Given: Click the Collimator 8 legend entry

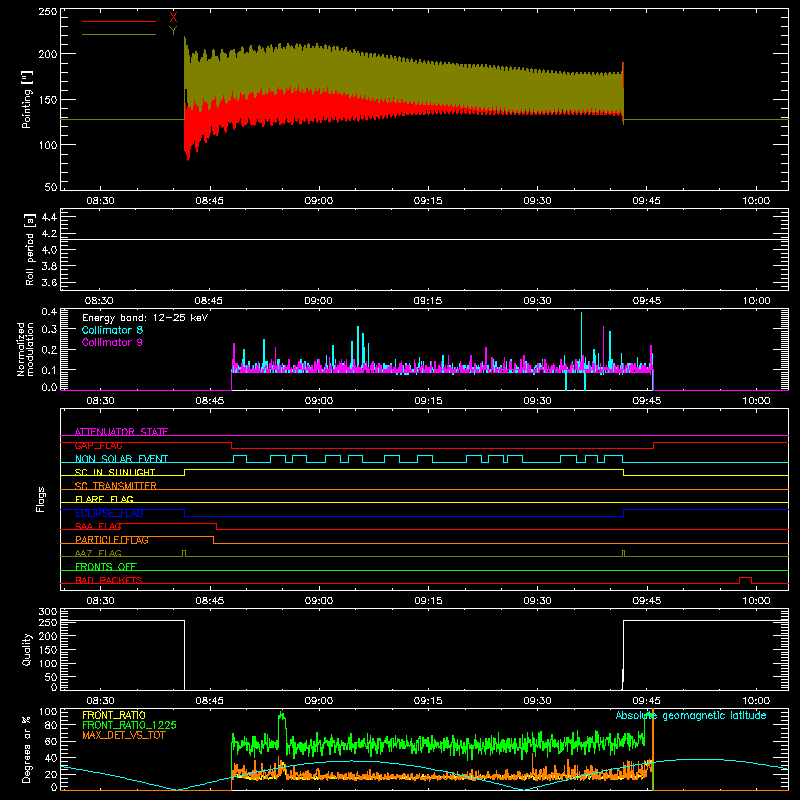Looking at the screenshot, I should coord(112,330).
